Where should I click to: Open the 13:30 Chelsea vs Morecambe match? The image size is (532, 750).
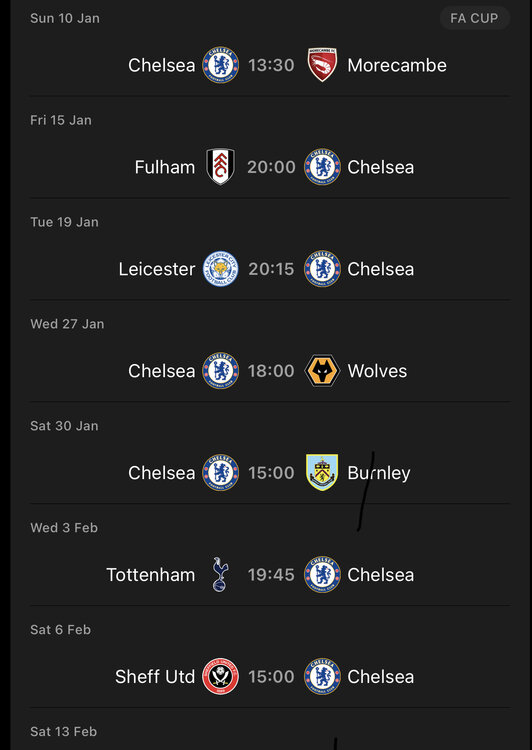click(271, 65)
